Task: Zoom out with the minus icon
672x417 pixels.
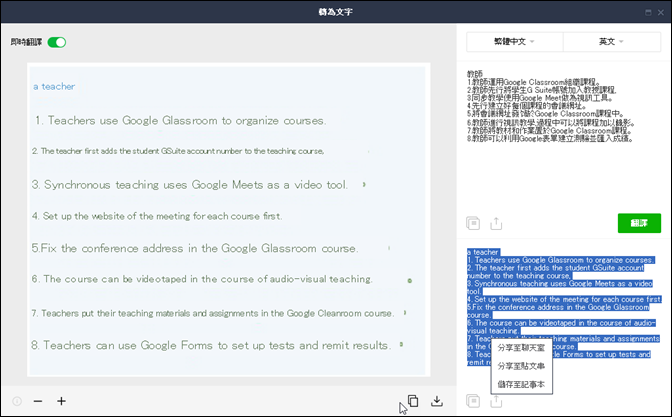Action: point(38,401)
